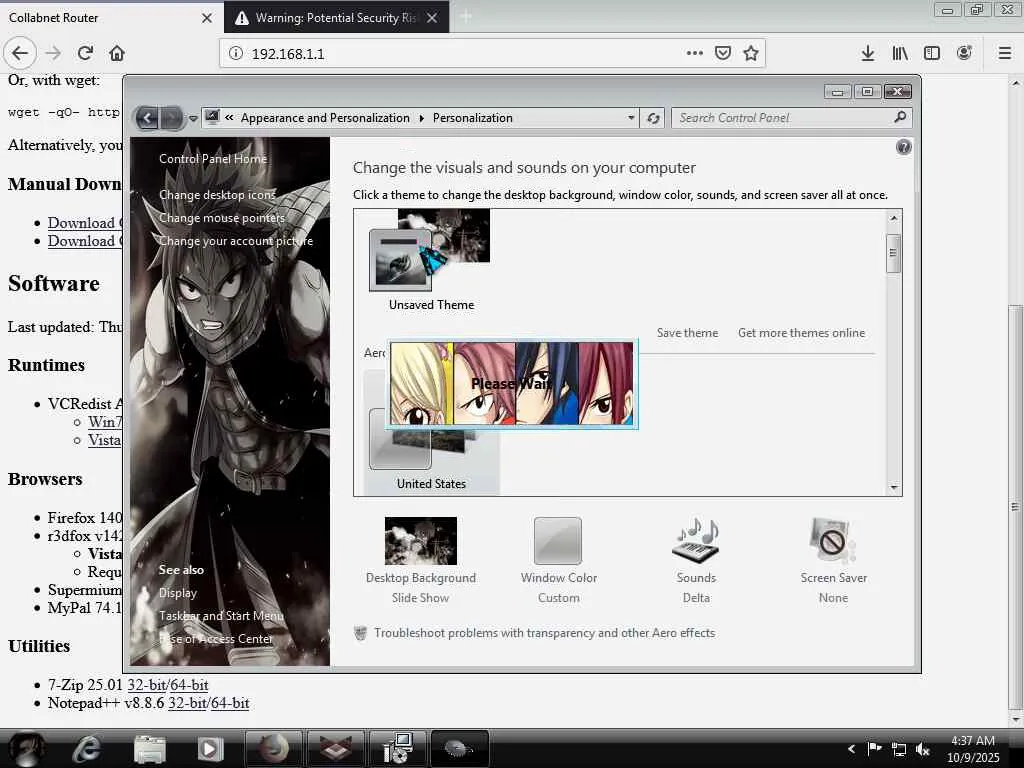The image size is (1024, 768).
Task: Click Get more themes online
Action: (x=801, y=333)
